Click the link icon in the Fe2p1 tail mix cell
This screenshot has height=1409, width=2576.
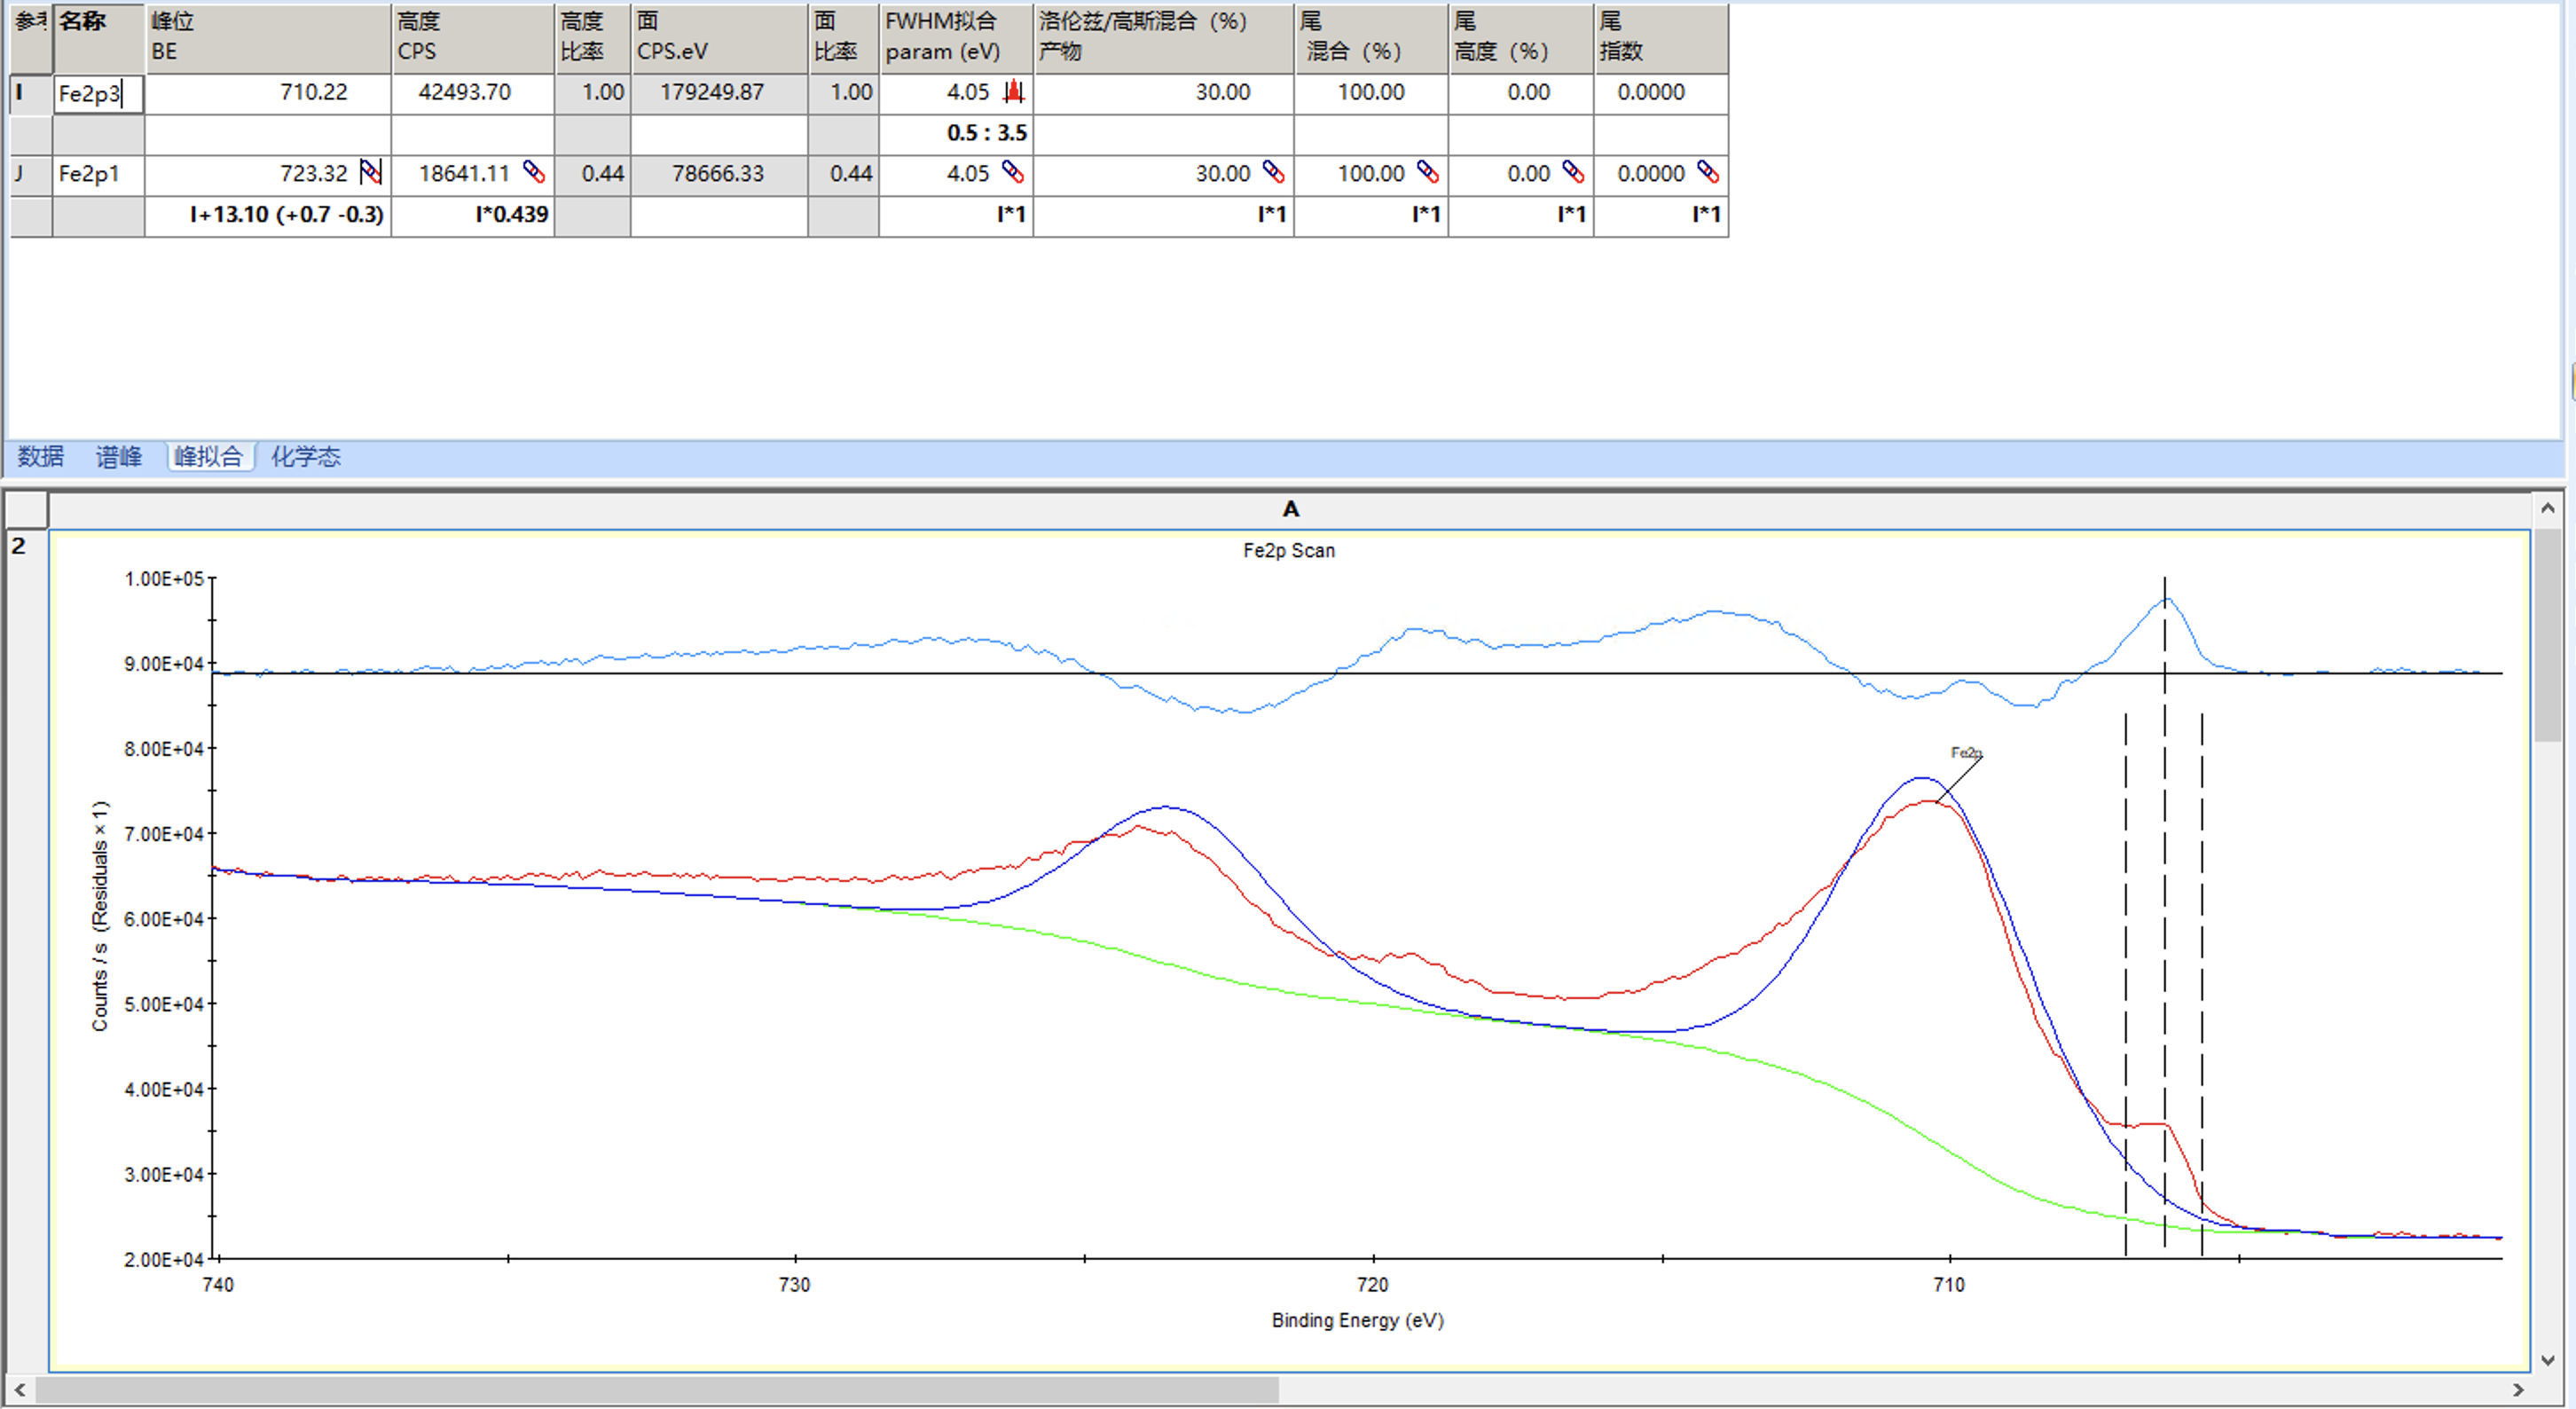1428,173
